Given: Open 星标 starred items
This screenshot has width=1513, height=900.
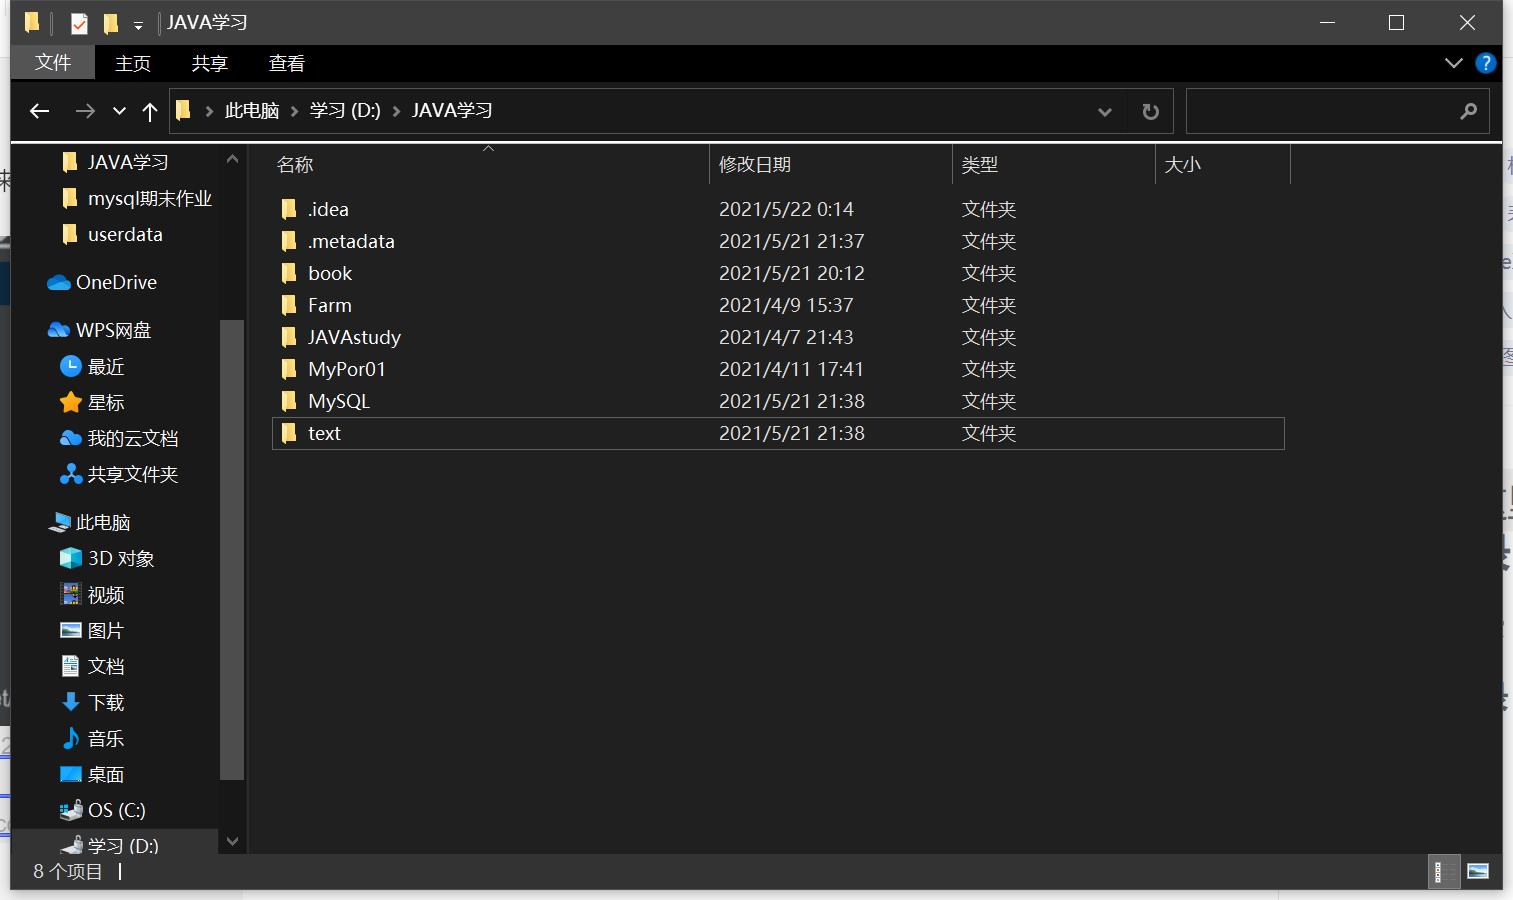Looking at the screenshot, I should click(x=106, y=402).
